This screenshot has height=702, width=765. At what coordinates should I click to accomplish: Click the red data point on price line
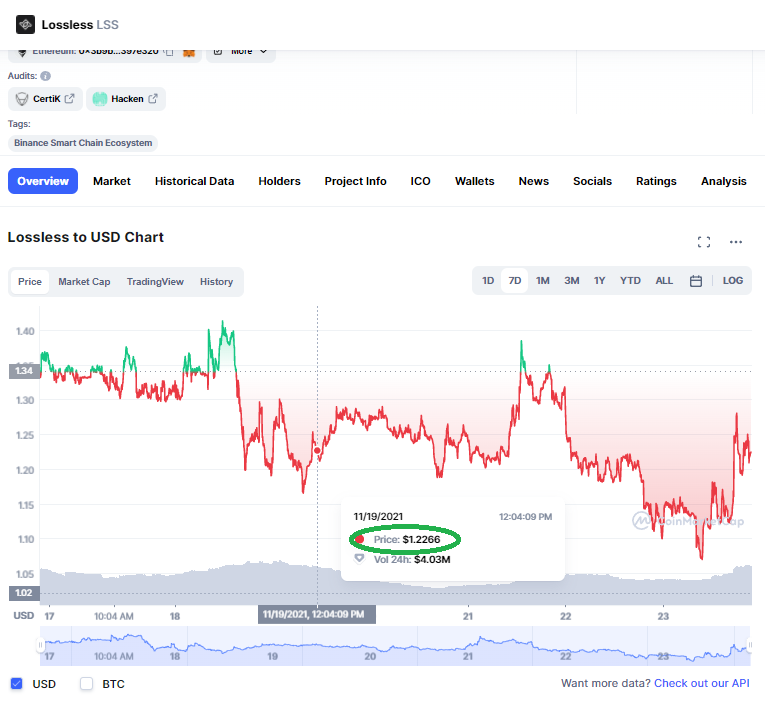(317, 450)
